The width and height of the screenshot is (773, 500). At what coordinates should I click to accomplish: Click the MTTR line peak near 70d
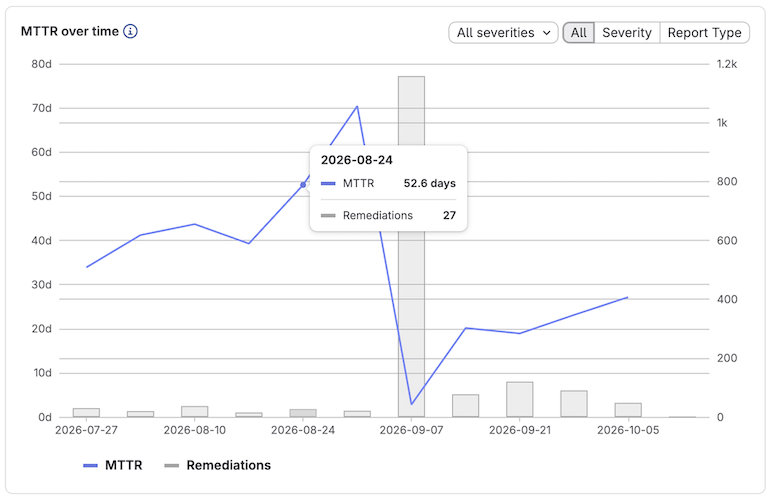357,106
